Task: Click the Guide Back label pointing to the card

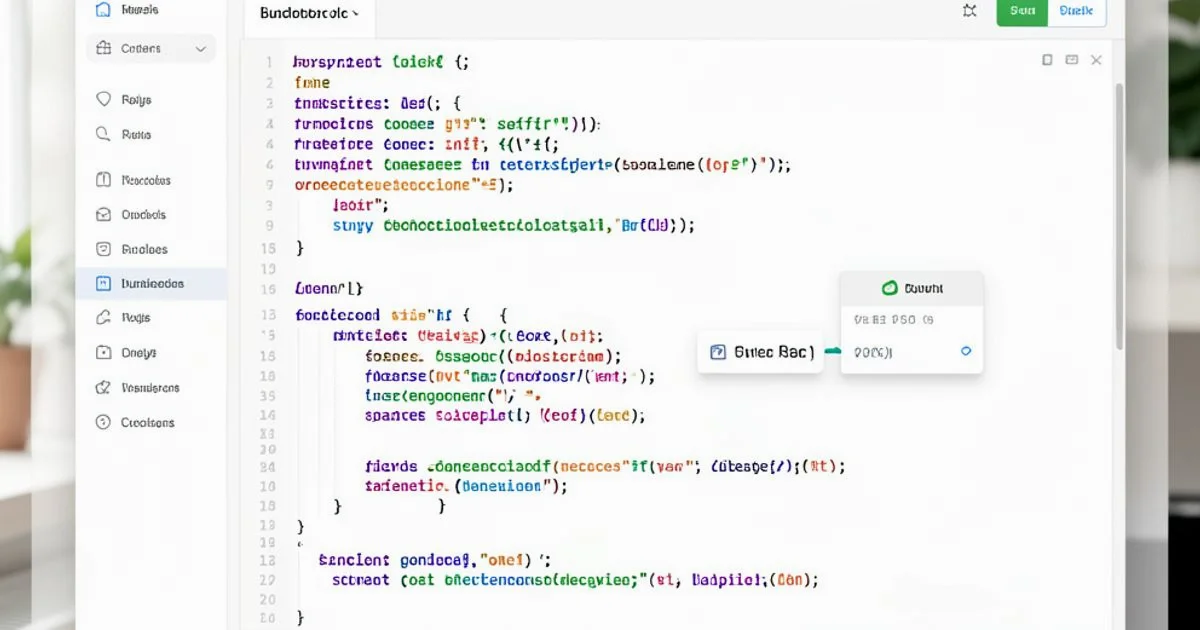Action: click(x=760, y=351)
